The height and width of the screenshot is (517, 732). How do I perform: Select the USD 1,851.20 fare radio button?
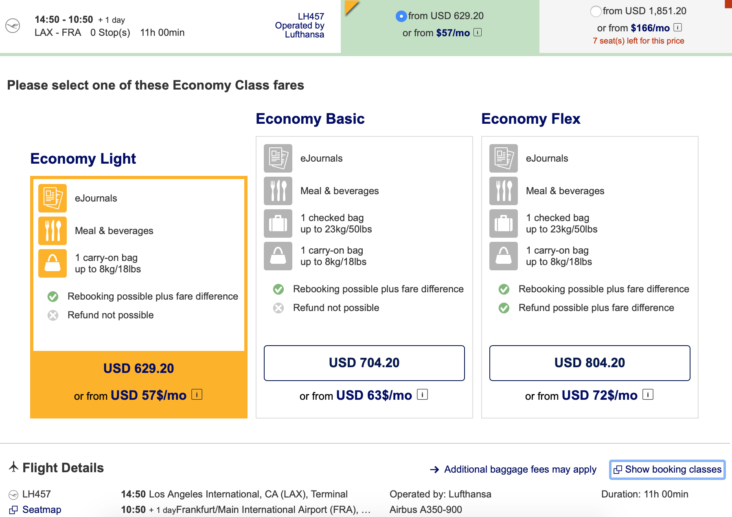pyautogui.click(x=595, y=11)
